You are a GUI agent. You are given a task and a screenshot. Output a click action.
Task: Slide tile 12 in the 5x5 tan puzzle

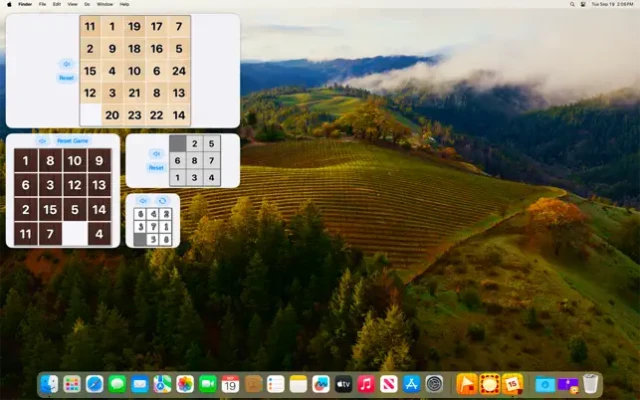coord(90,93)
